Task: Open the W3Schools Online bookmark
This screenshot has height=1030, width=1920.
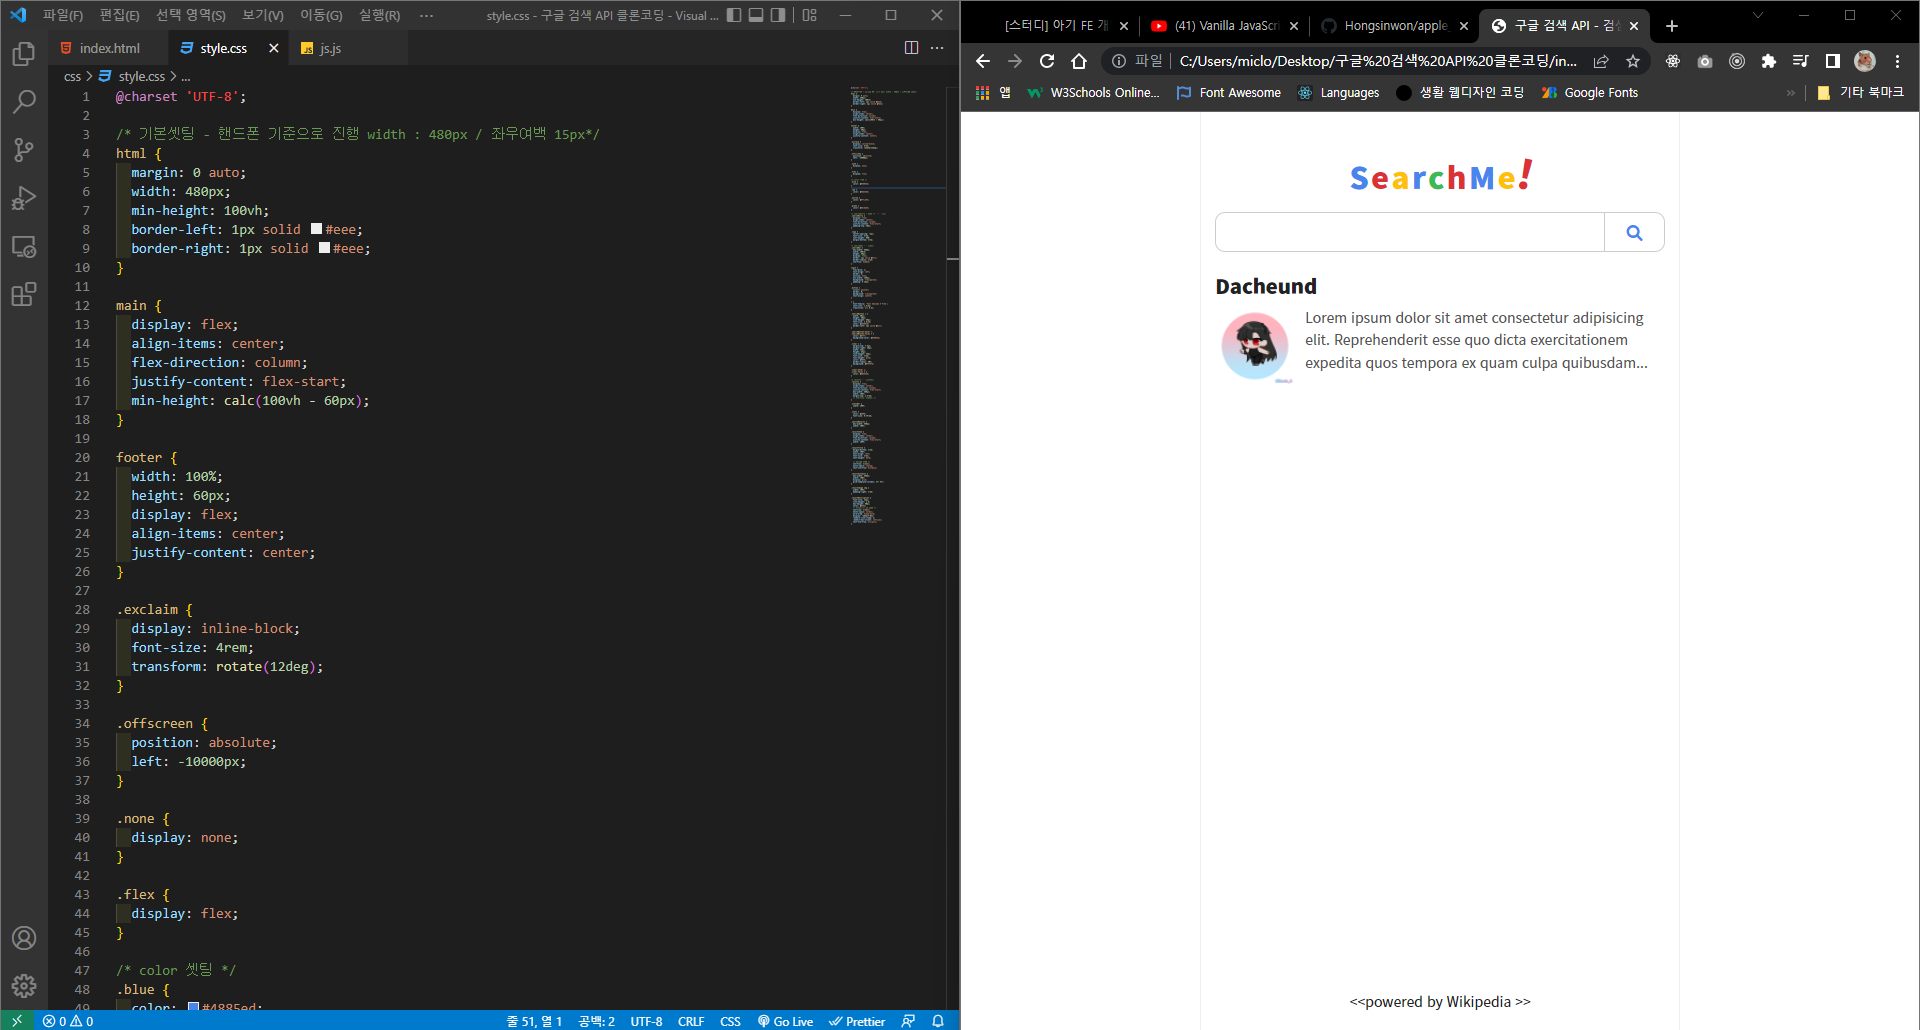Action: coord(1094,92)
